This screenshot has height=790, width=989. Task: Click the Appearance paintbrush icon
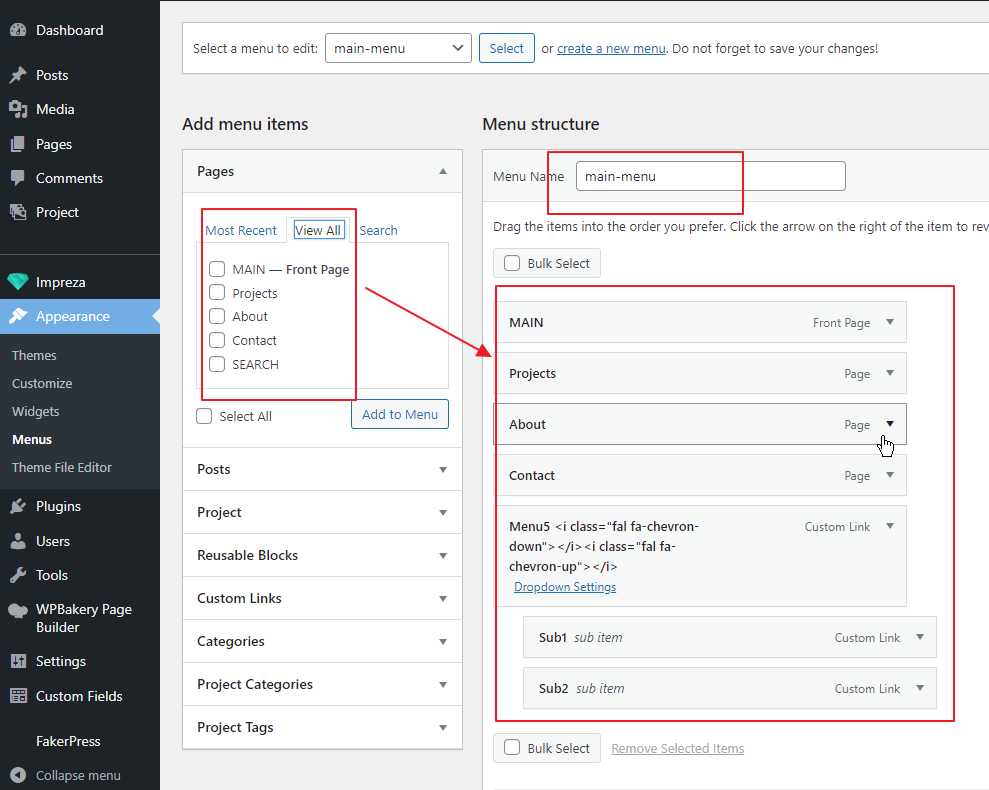(18, 316)
